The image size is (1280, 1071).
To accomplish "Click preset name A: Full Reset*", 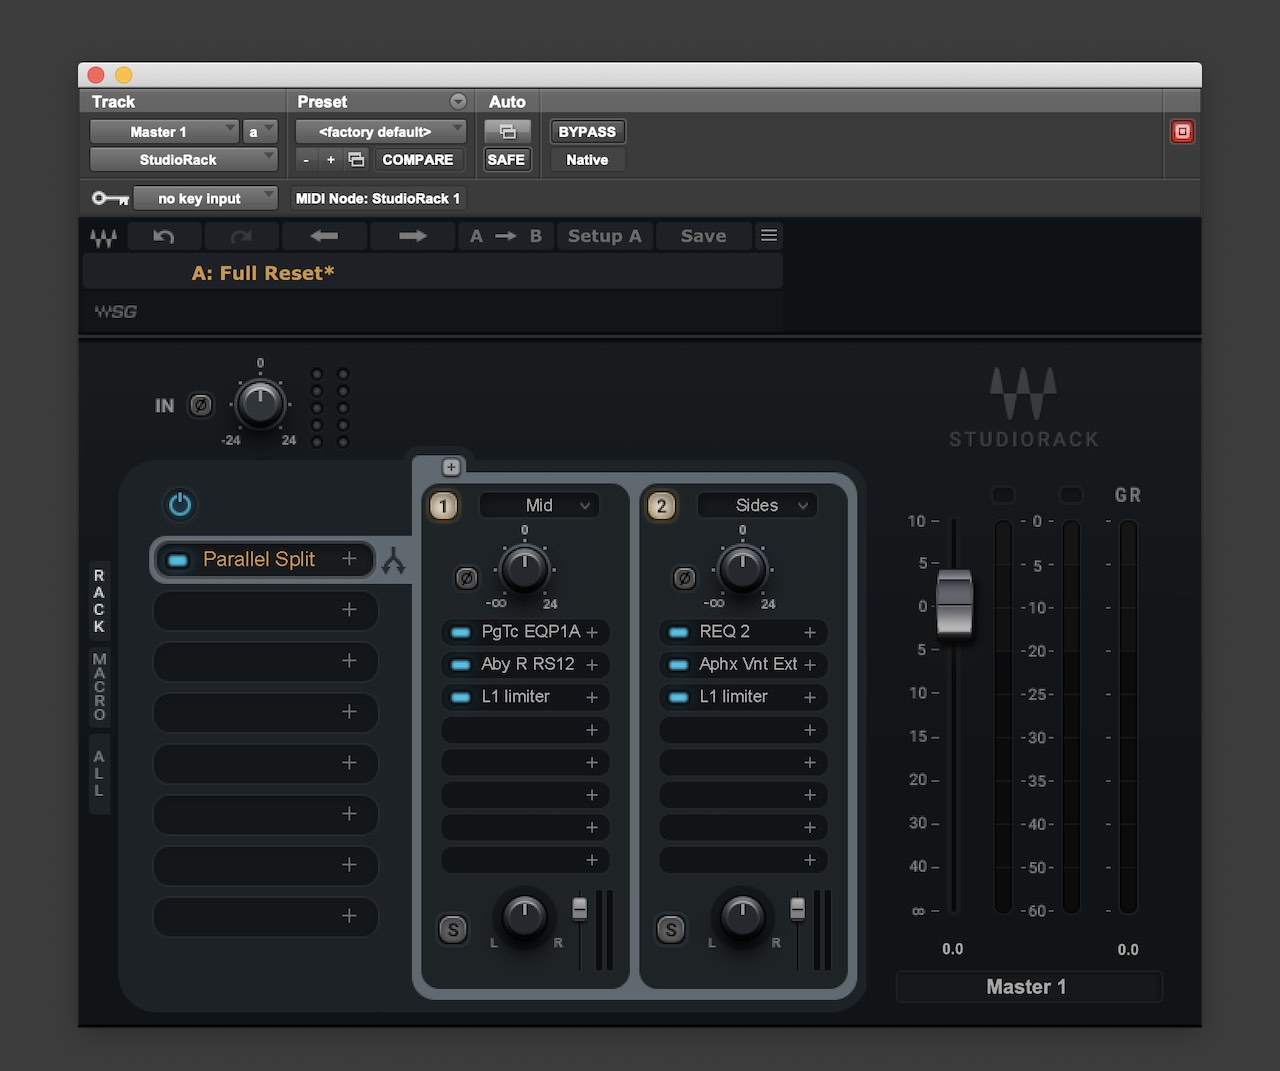I will tap(263, 273).
